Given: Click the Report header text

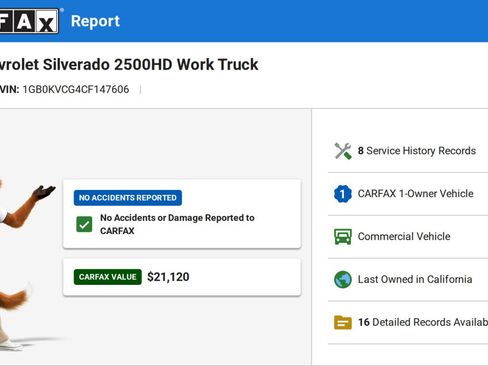Looking at the screenshot, I should click(95, 21).
